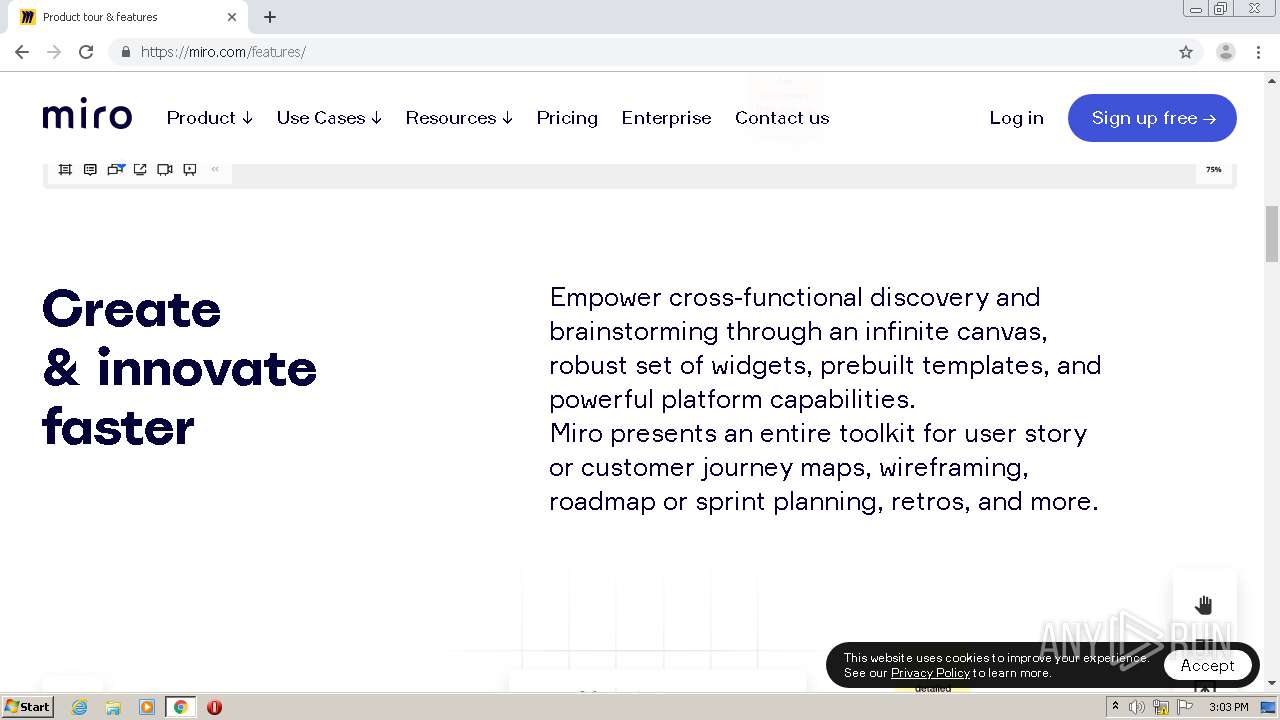Click the chat cards icon with blue badge
The height and width of the screenshot is (720, 1280).
click(115, 170)
